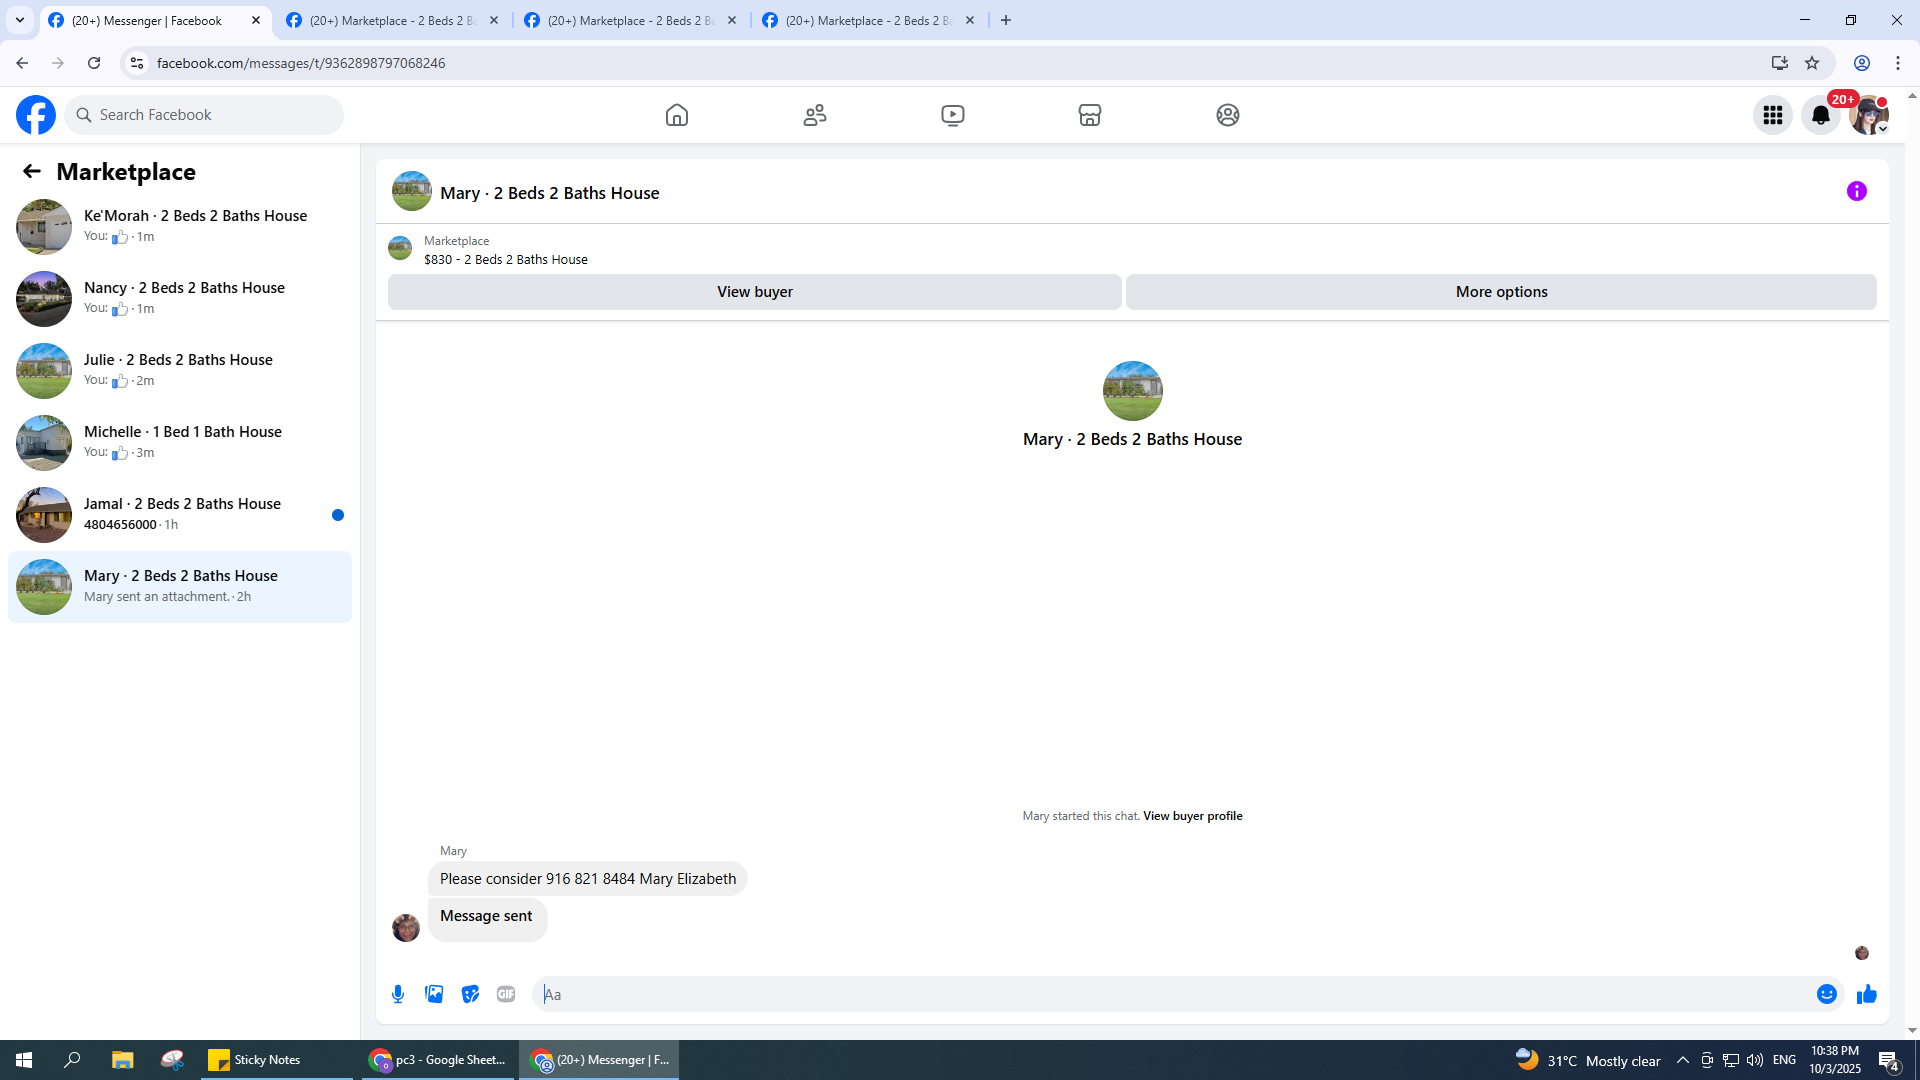Open the Video (Watch) icon
This screenshot has width=1920, height=1080.
coord(953,115)
